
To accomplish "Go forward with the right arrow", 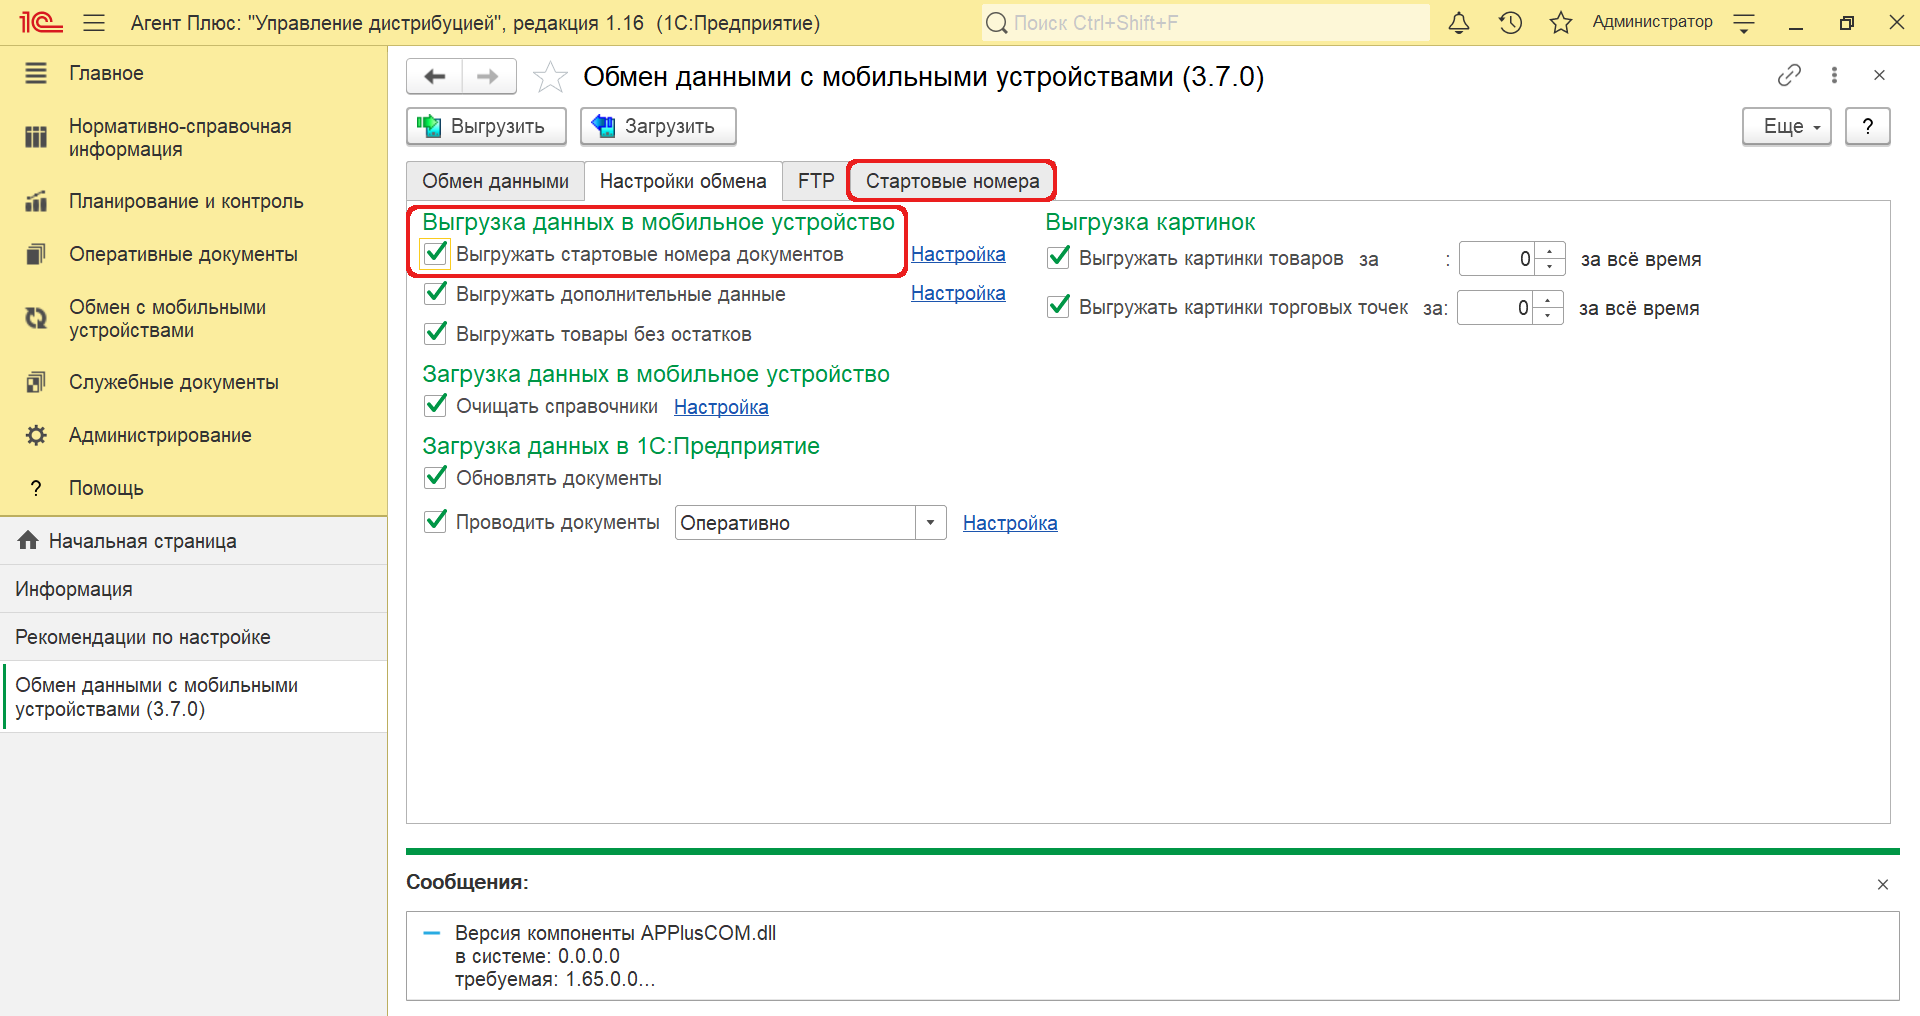I will click(x=489, y=76).
